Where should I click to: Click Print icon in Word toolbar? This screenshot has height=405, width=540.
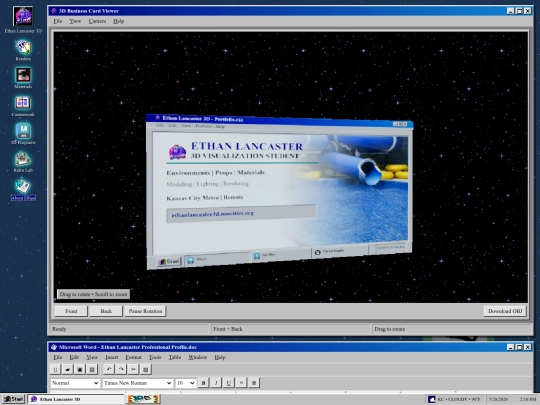coord(92,370)
